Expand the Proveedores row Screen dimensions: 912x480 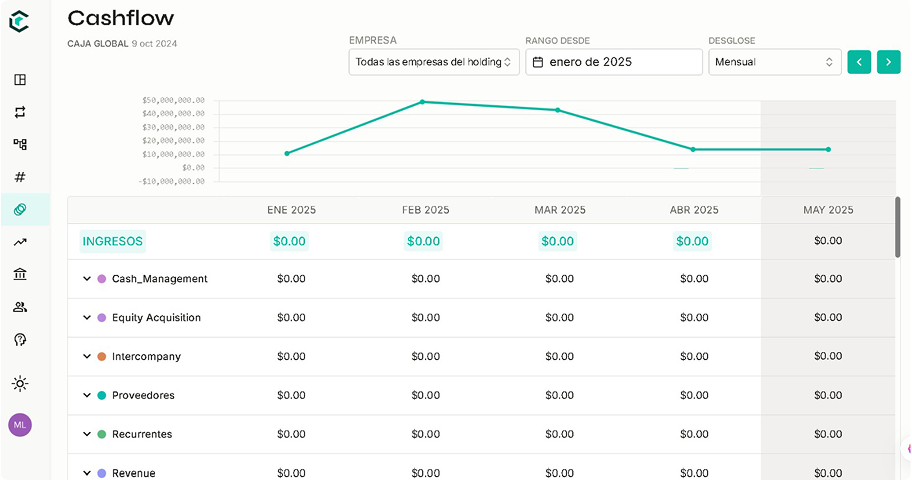(x=87, y=396)
